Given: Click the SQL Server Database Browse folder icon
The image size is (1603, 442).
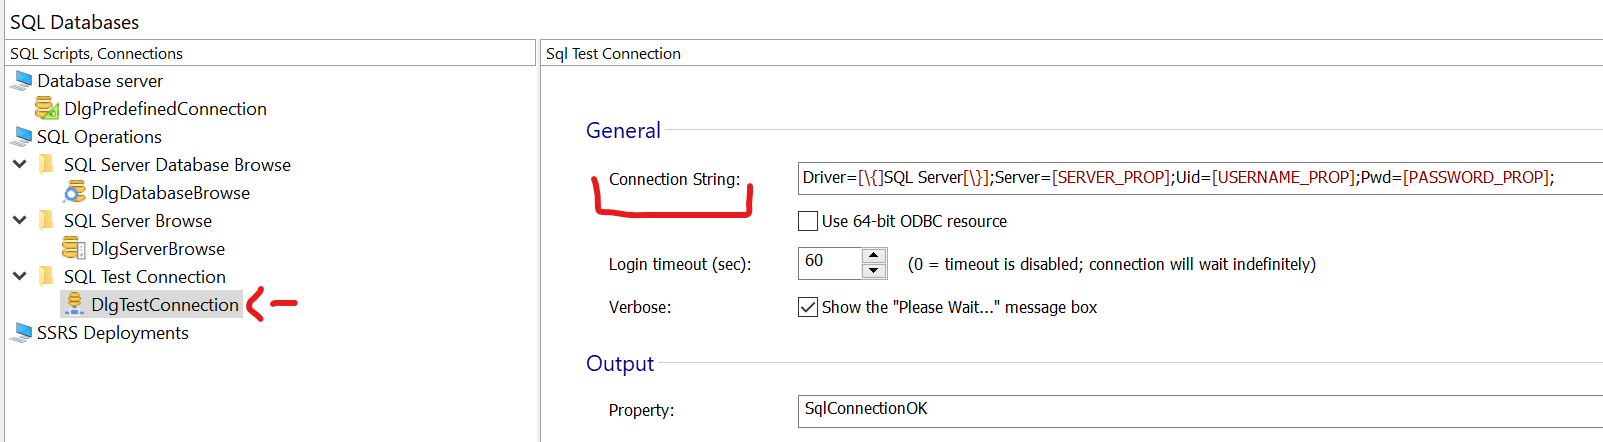Looking at the screenshot, I should [46, 164].
